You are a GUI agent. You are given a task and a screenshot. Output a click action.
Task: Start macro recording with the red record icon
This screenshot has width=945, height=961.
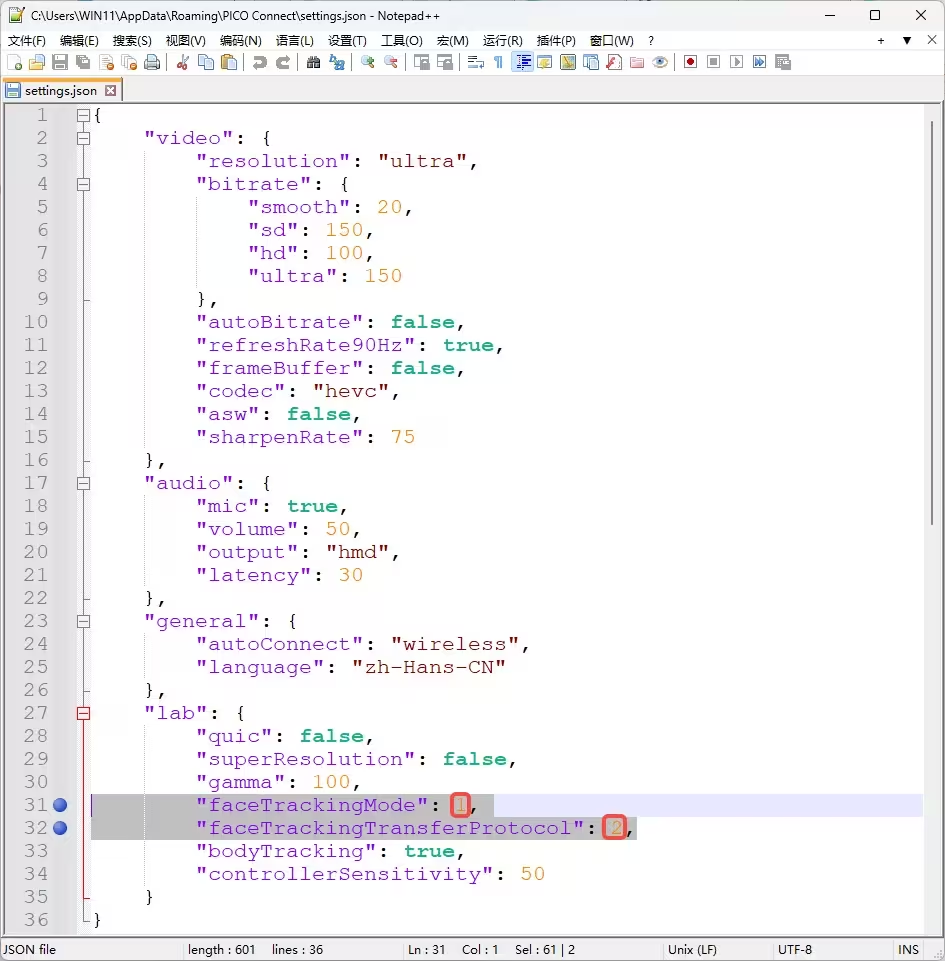(690, 62)
